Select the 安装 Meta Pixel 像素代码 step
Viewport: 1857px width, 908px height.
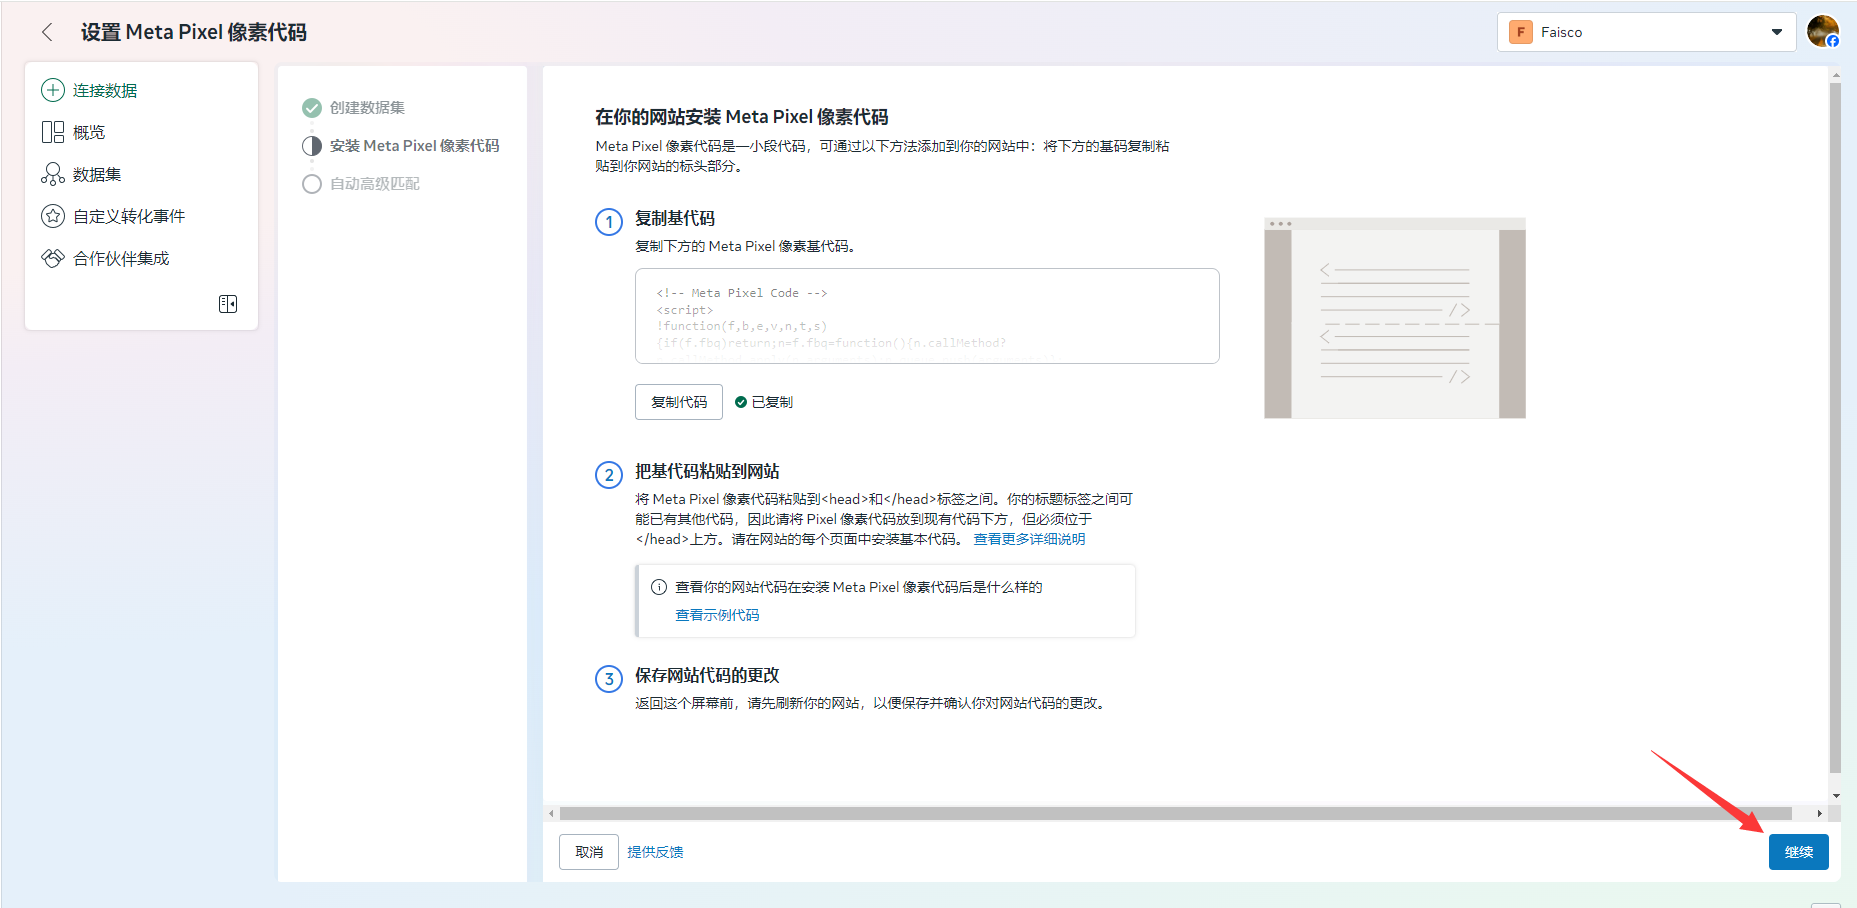click(414, 145)
